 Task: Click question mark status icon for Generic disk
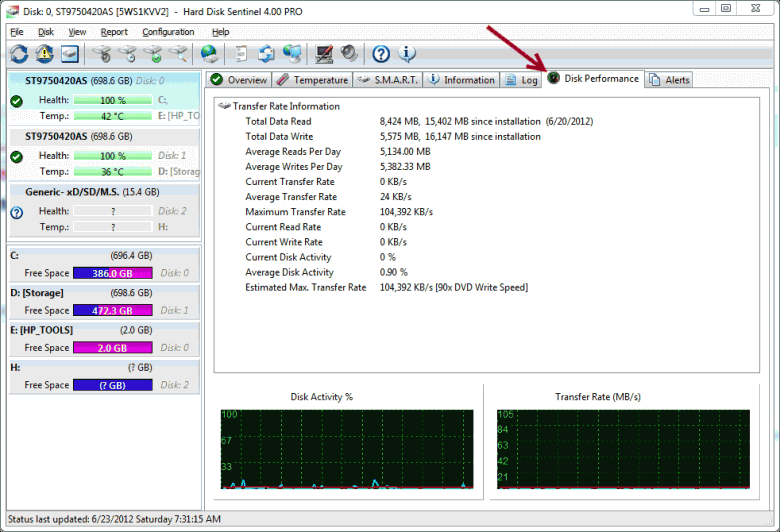point(16,213)
